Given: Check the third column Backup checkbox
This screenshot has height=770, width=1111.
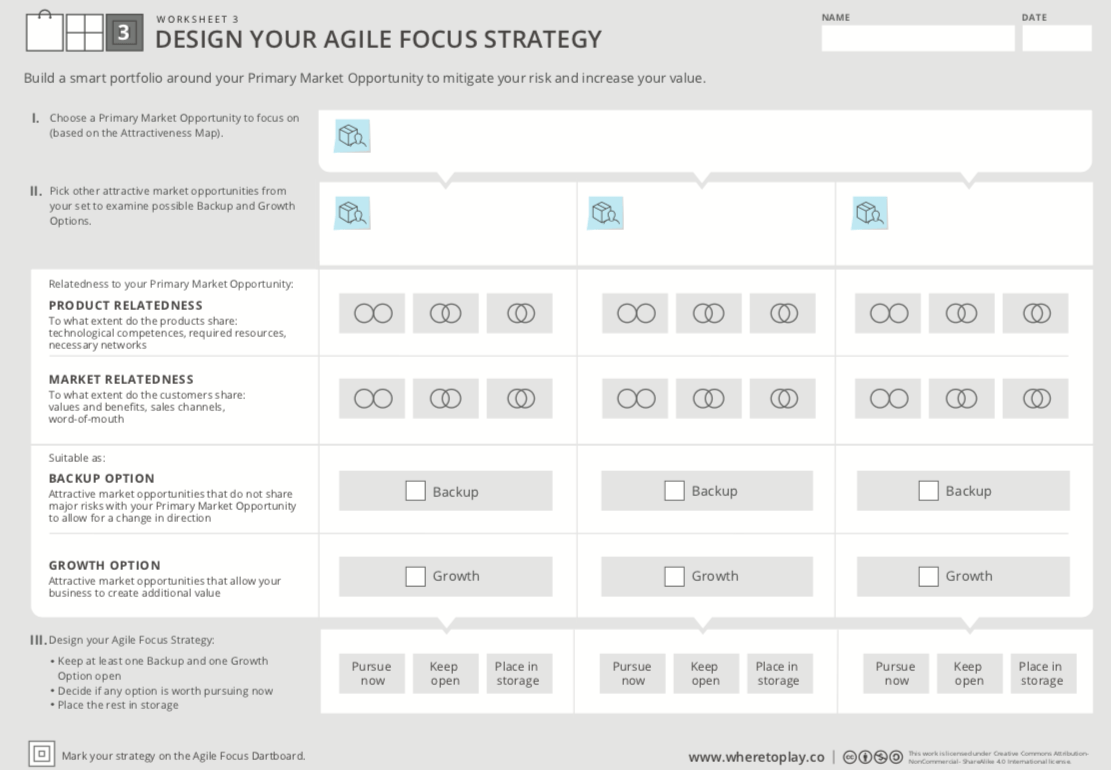Looking at the screenshot, I should (x=928, y=491).
